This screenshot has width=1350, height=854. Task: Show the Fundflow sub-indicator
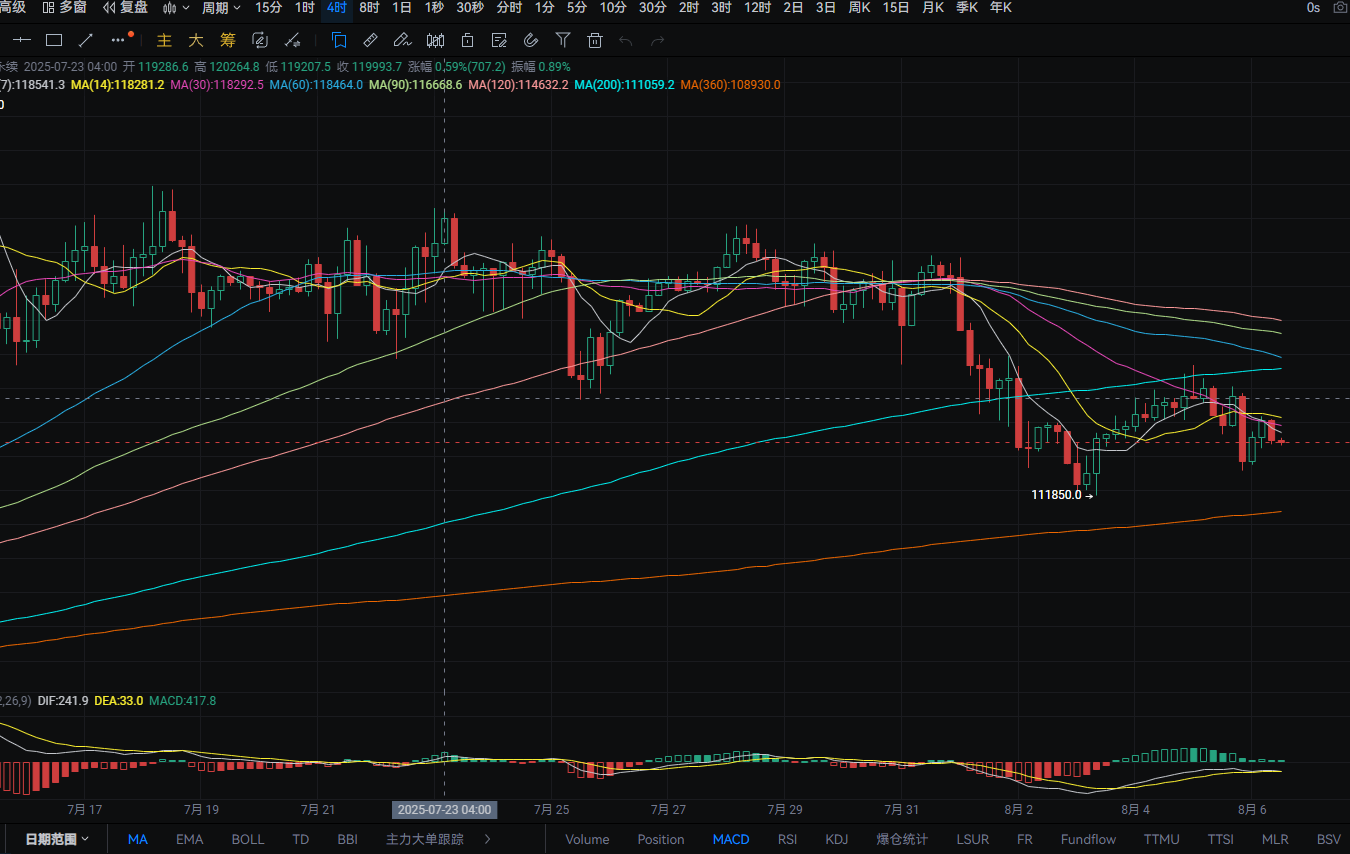[x=1088, y=839]
